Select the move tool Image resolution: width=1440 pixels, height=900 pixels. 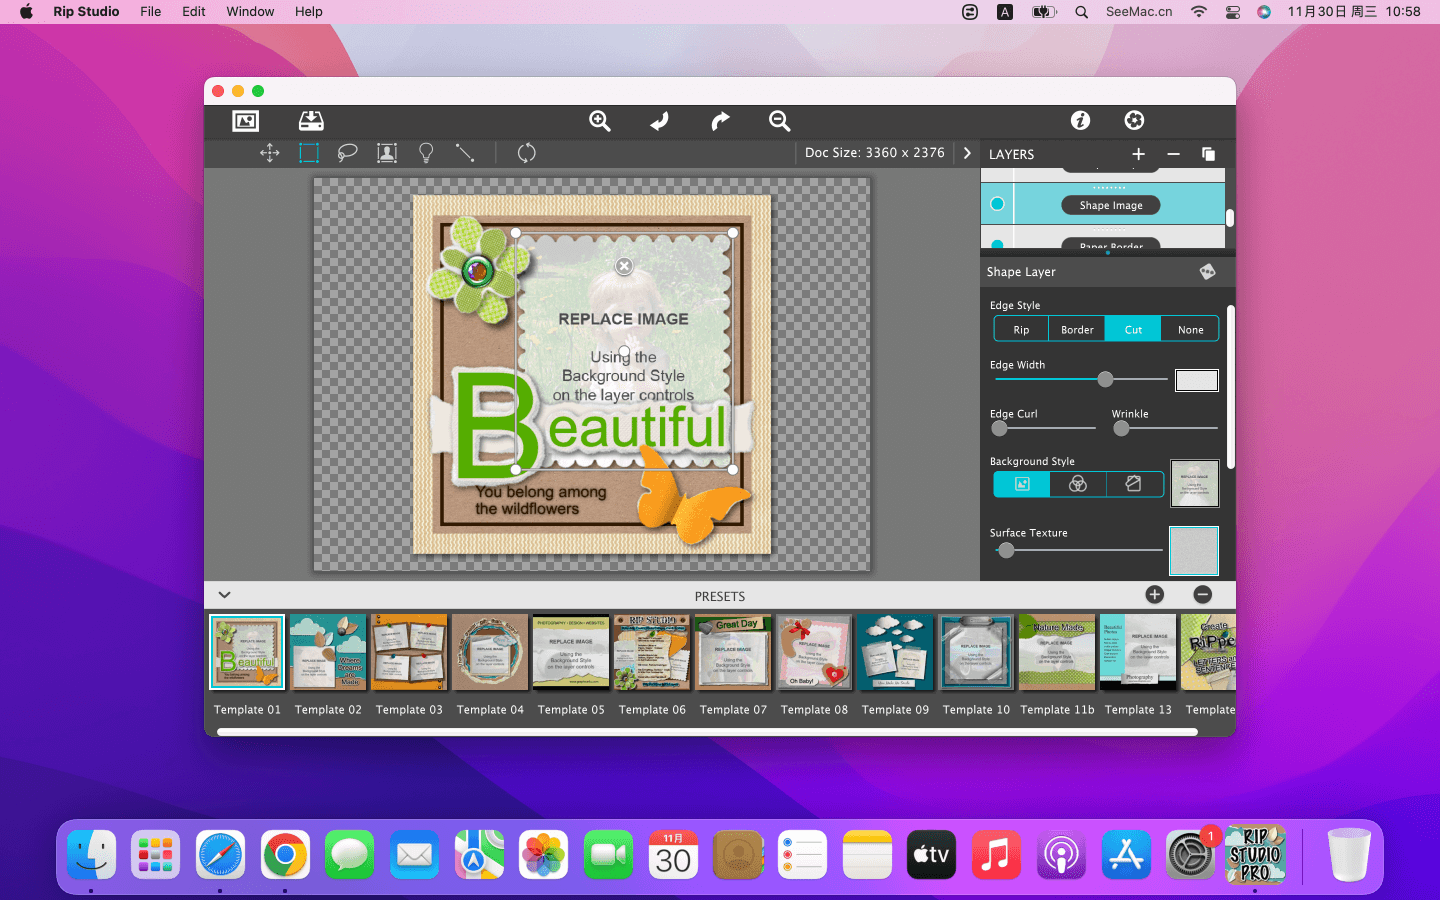click(x=269, y=153)
